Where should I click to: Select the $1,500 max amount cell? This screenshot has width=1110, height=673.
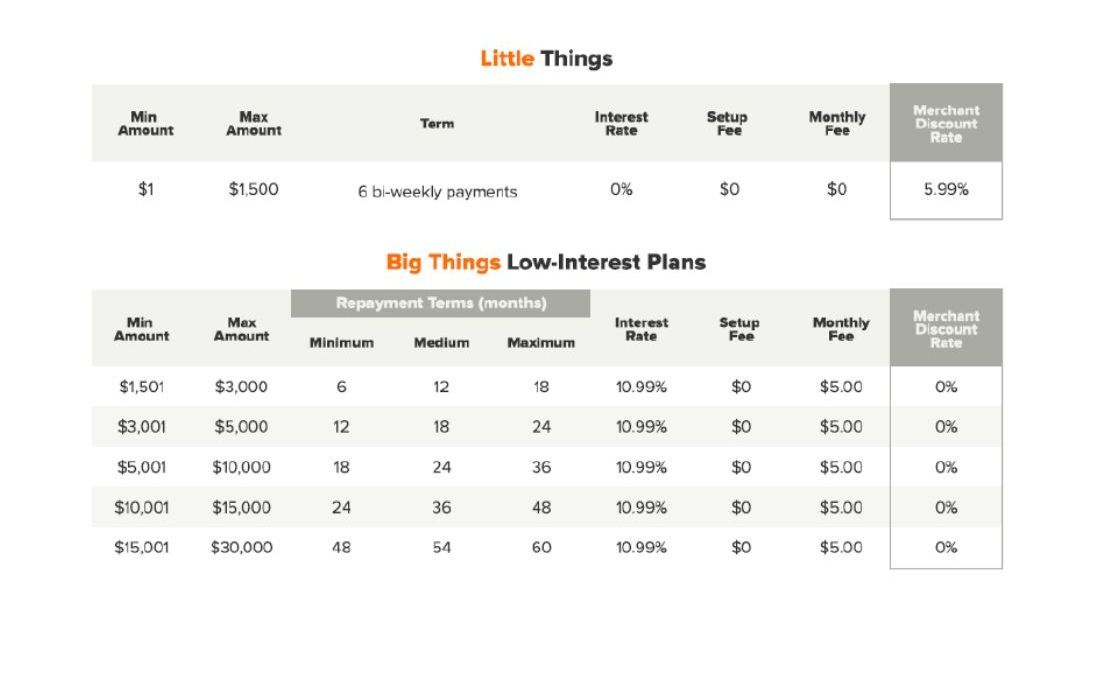pos(253,190)
